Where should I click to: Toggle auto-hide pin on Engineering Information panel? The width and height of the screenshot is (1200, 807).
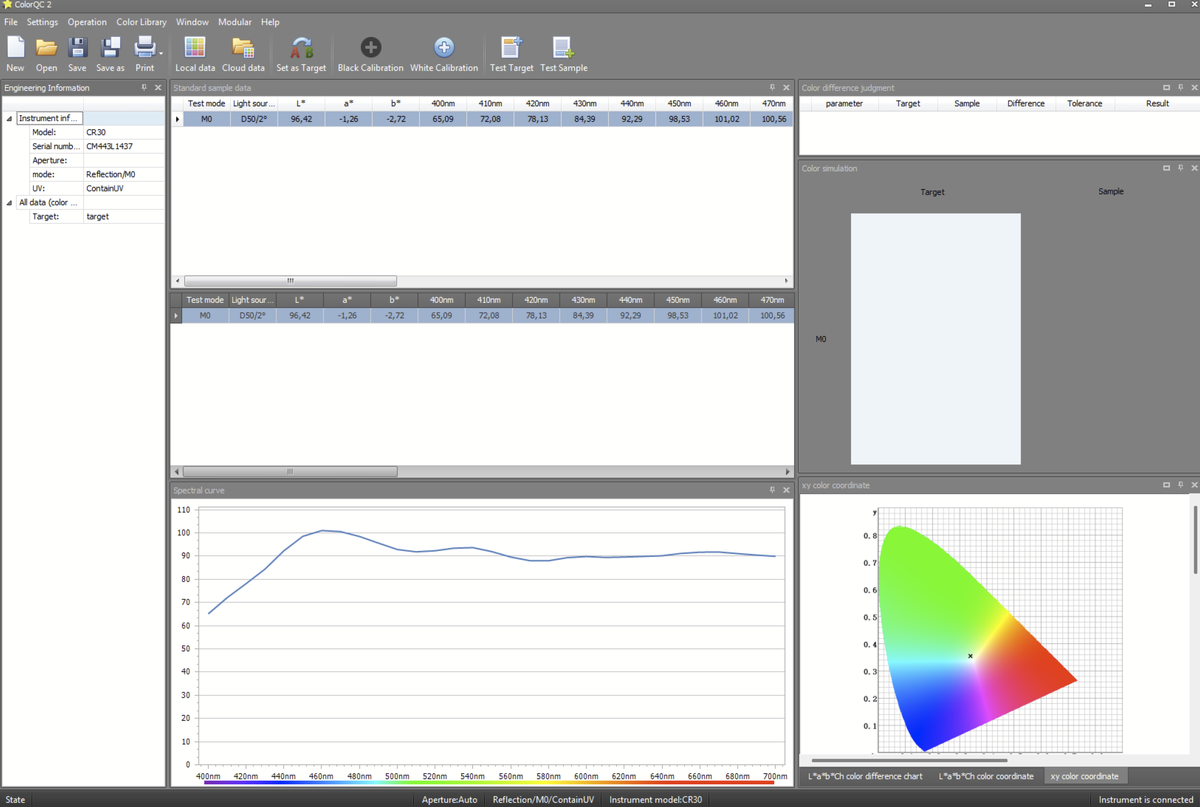click(x=144, y=88)
